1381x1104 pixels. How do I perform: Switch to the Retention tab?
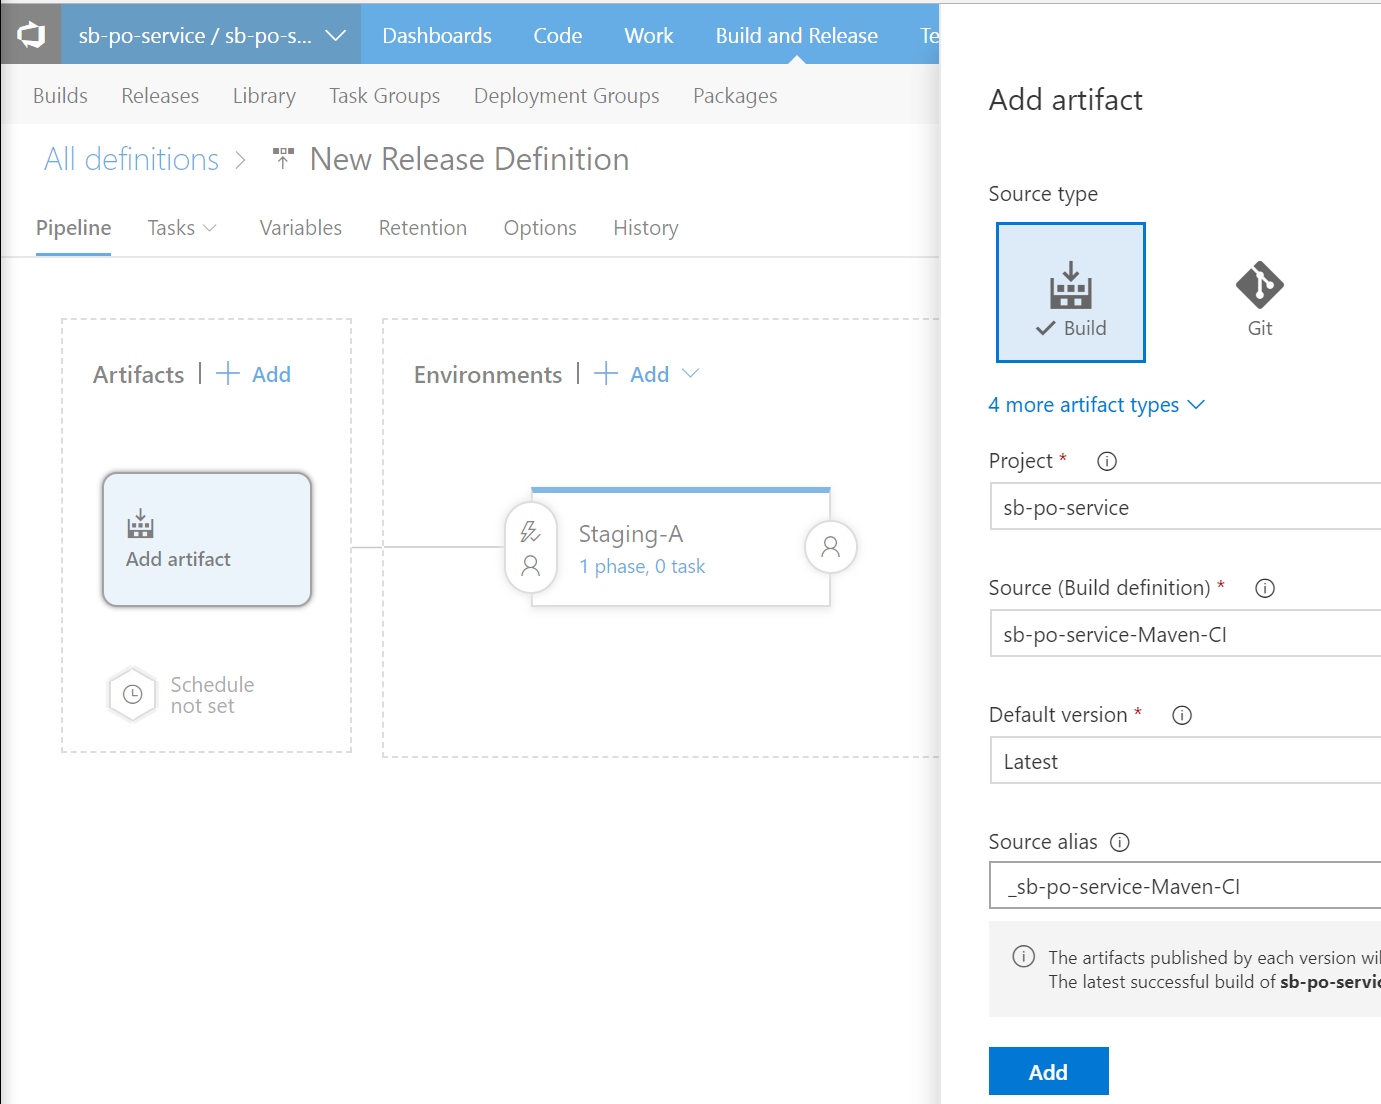click(x=422, y=228)
